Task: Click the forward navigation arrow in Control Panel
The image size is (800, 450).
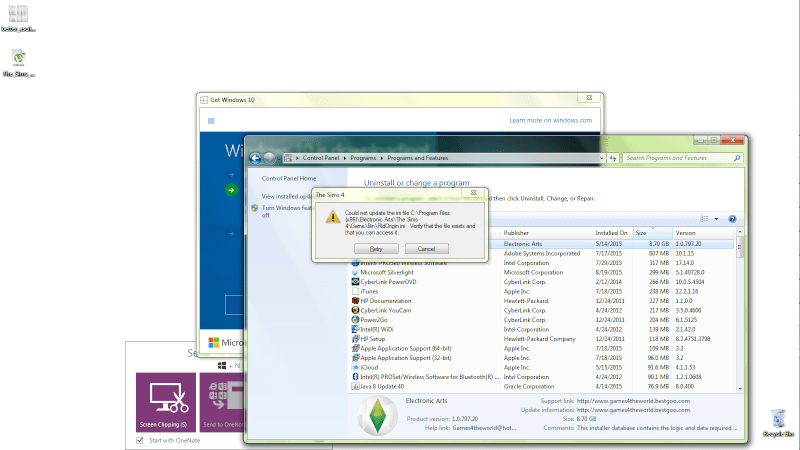Action: (x=269, y=159)
